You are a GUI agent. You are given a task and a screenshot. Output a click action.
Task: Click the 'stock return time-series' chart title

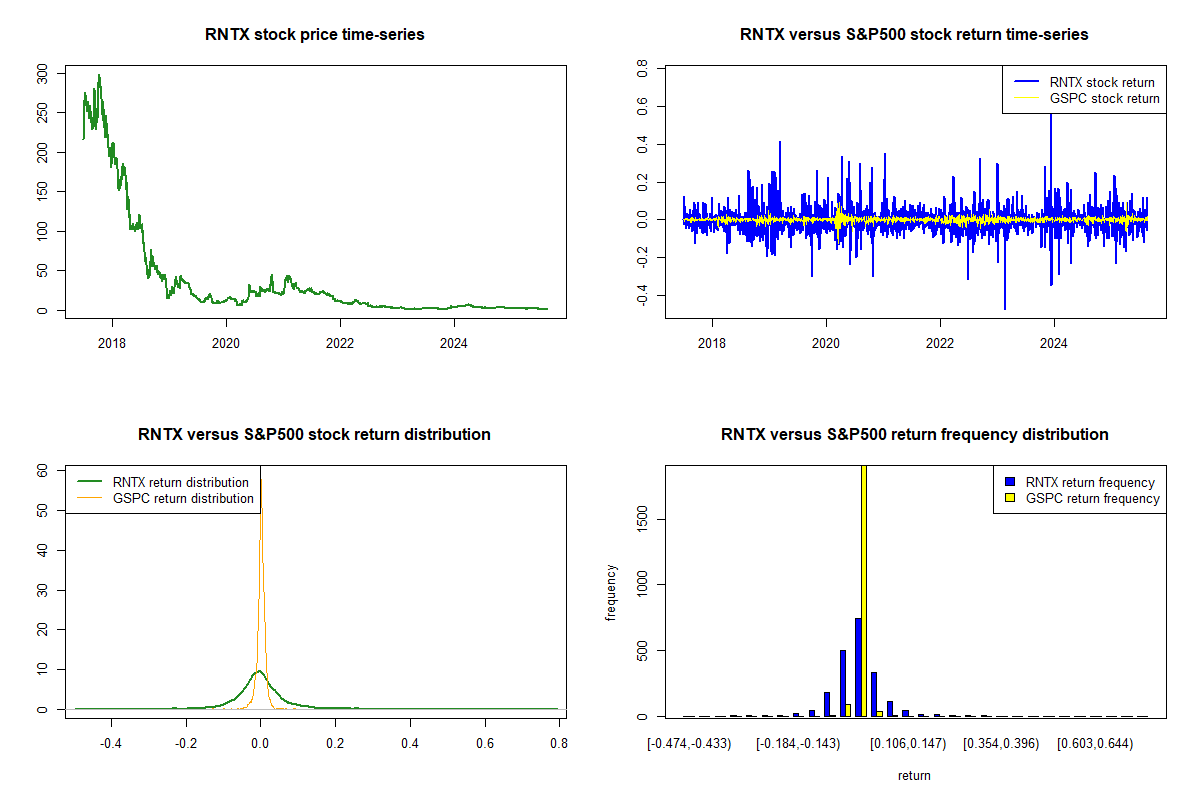click(x=914, y=35)
